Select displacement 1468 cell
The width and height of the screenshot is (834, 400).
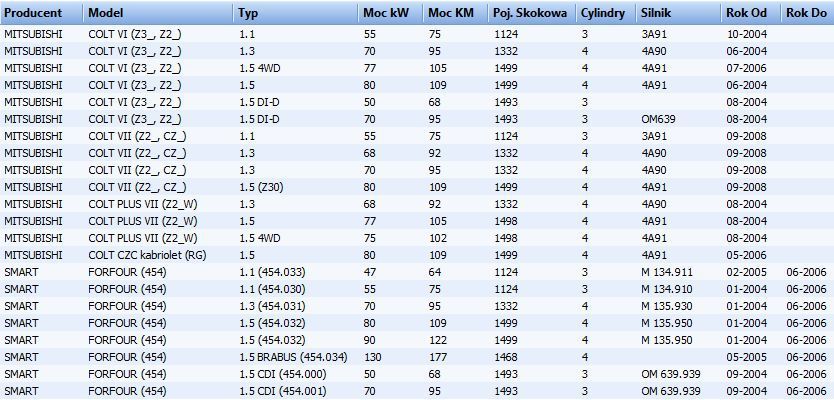click(505, 357)
